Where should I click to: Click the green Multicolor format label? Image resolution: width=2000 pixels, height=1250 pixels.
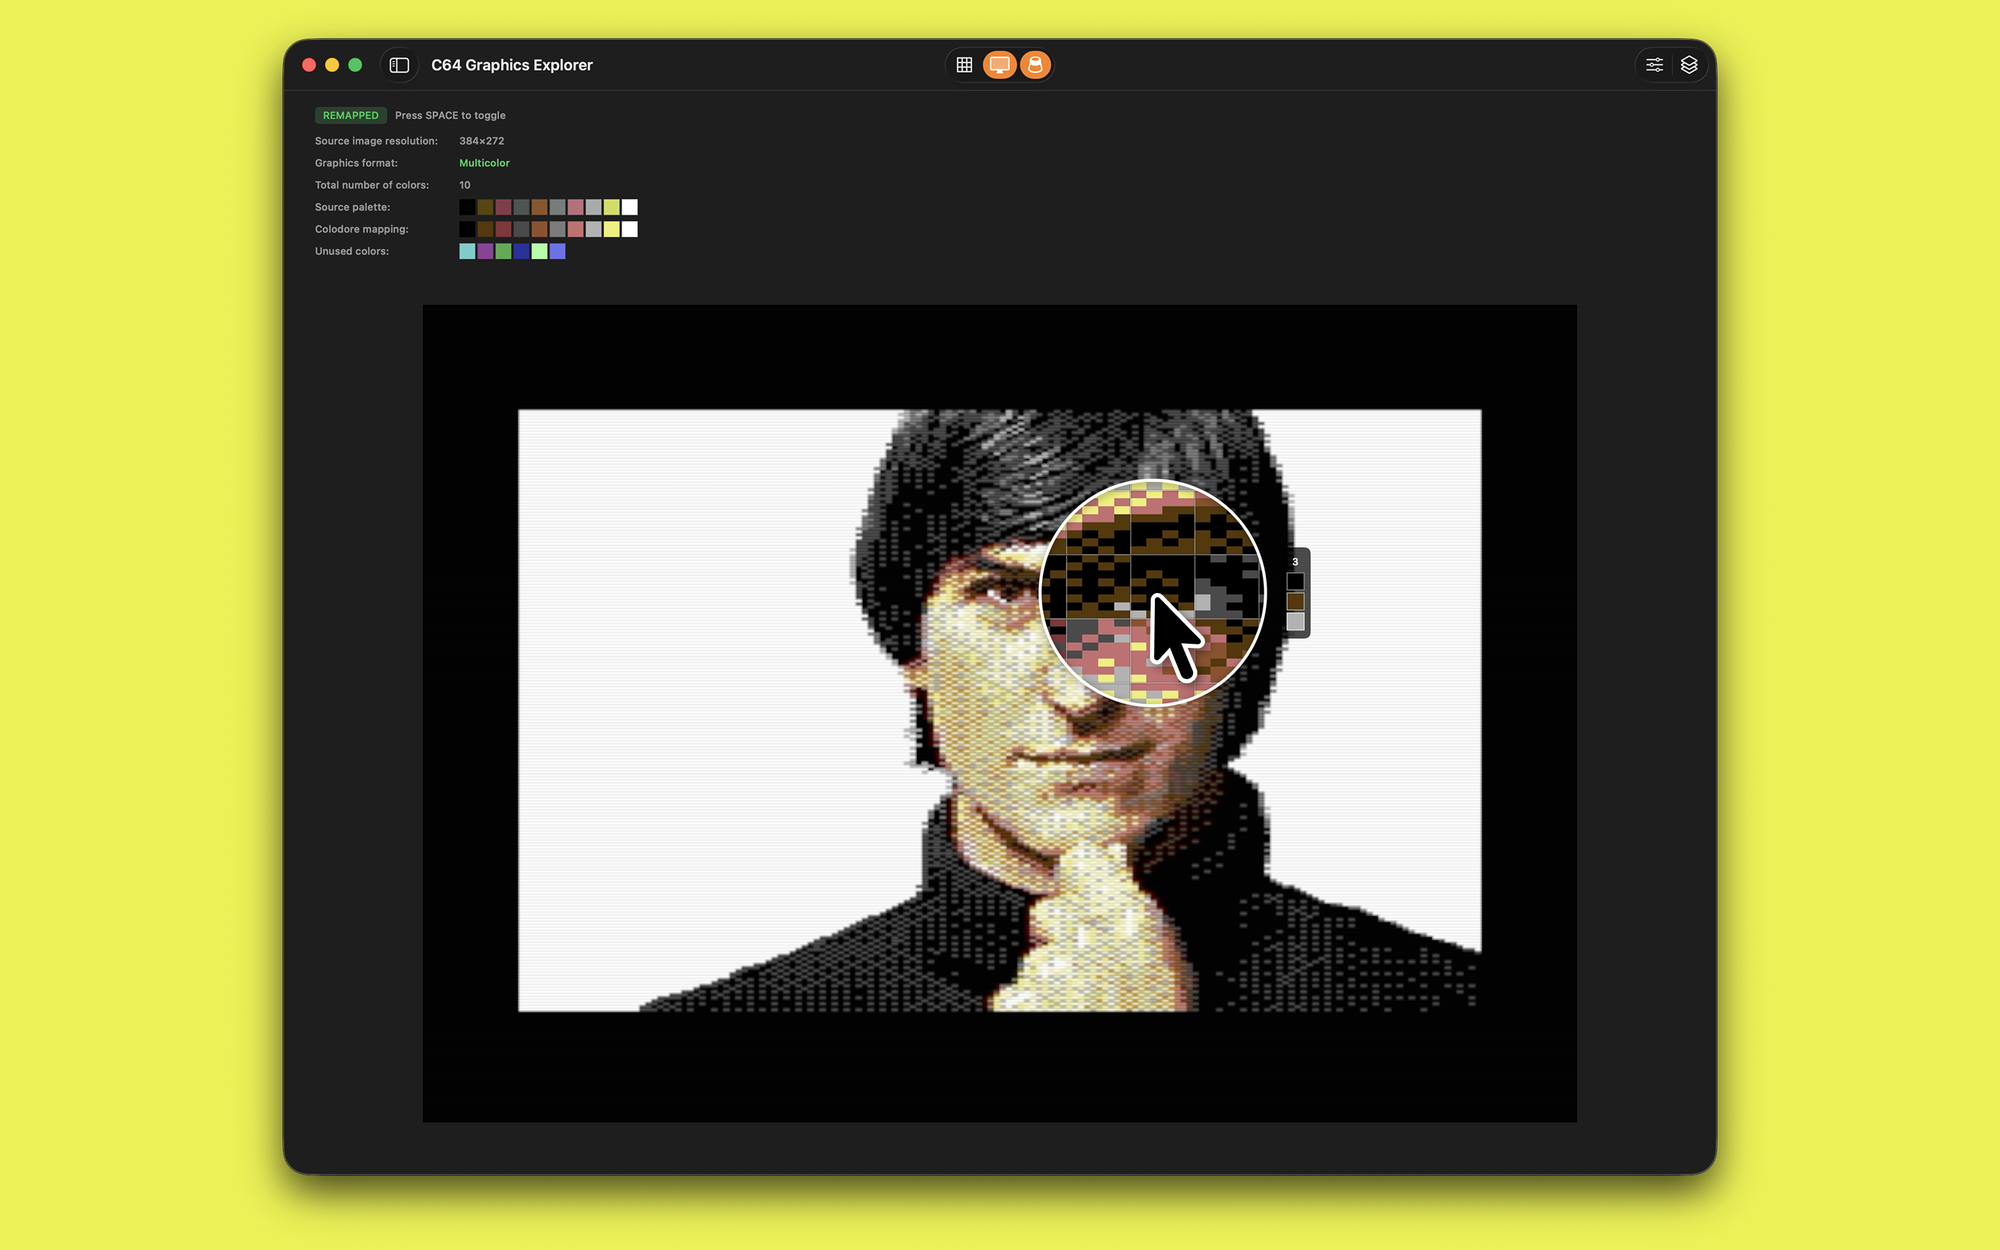484,163
